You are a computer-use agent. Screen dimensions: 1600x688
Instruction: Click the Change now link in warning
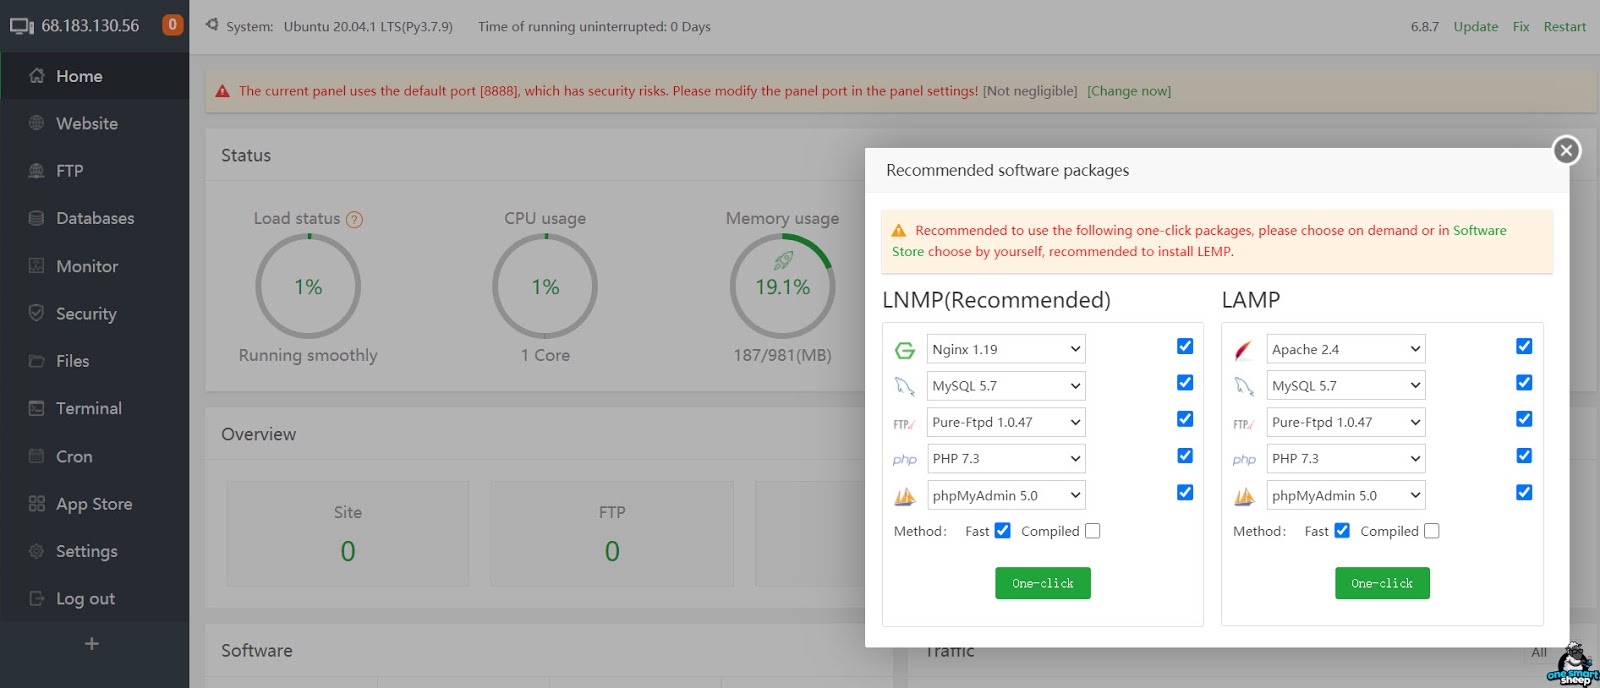pyautogui.click(x=1129, y=91)
